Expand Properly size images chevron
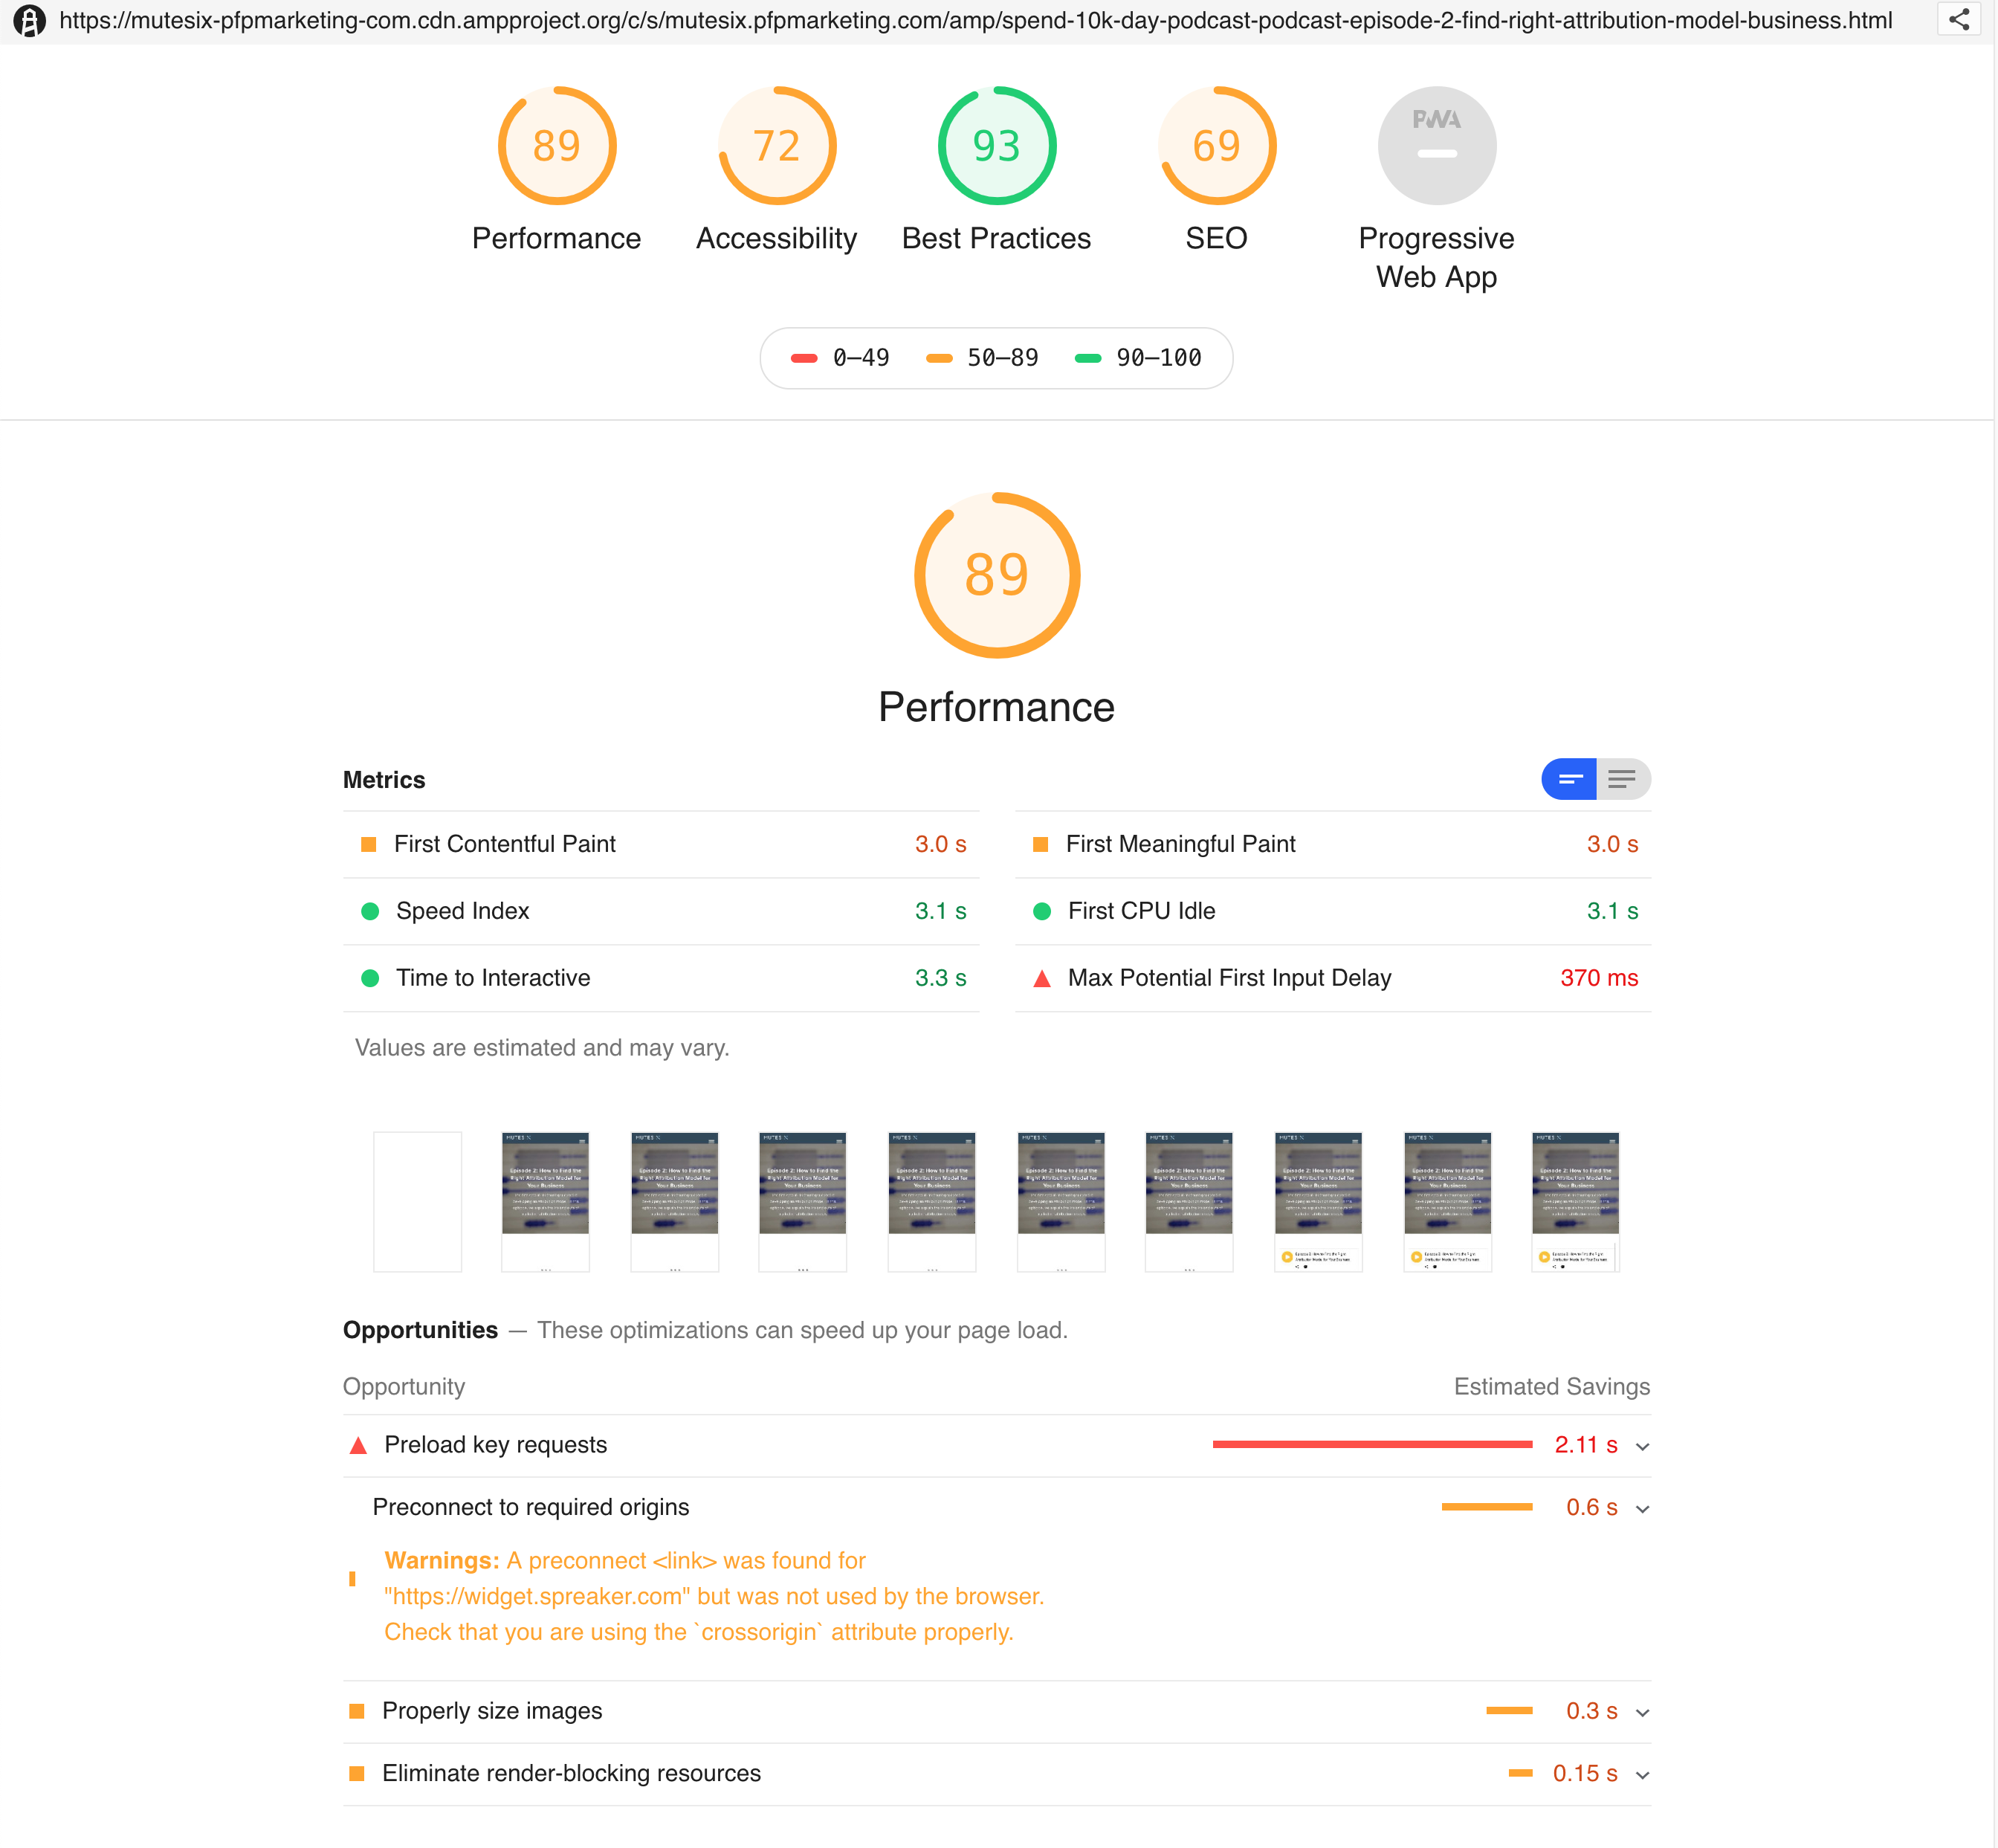The height and width of the screenshot is (1848, 1998). pyautogui.click(x=1642, y=1713)
